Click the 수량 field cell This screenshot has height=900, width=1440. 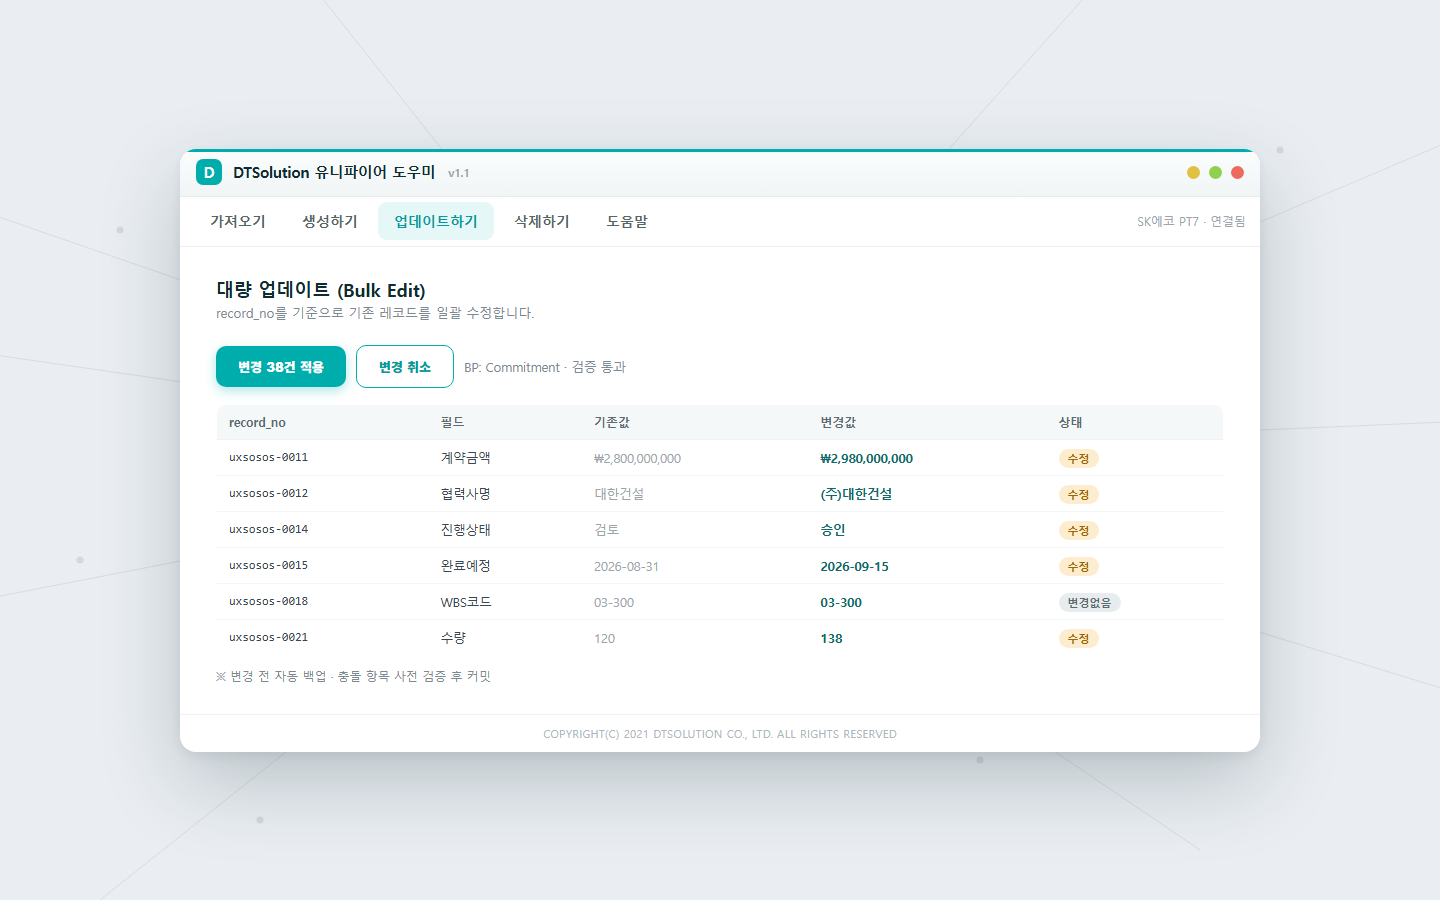pos(453,638)
